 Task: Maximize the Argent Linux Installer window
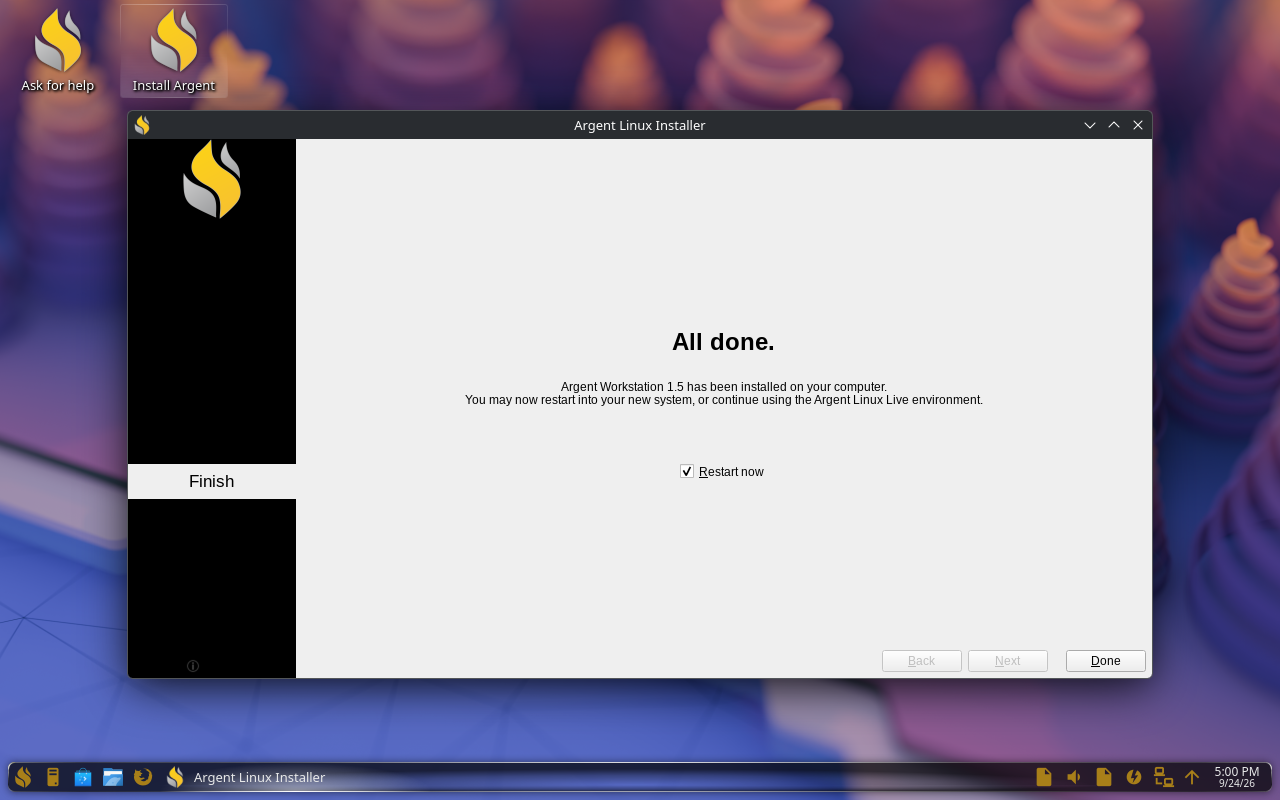1114,125
